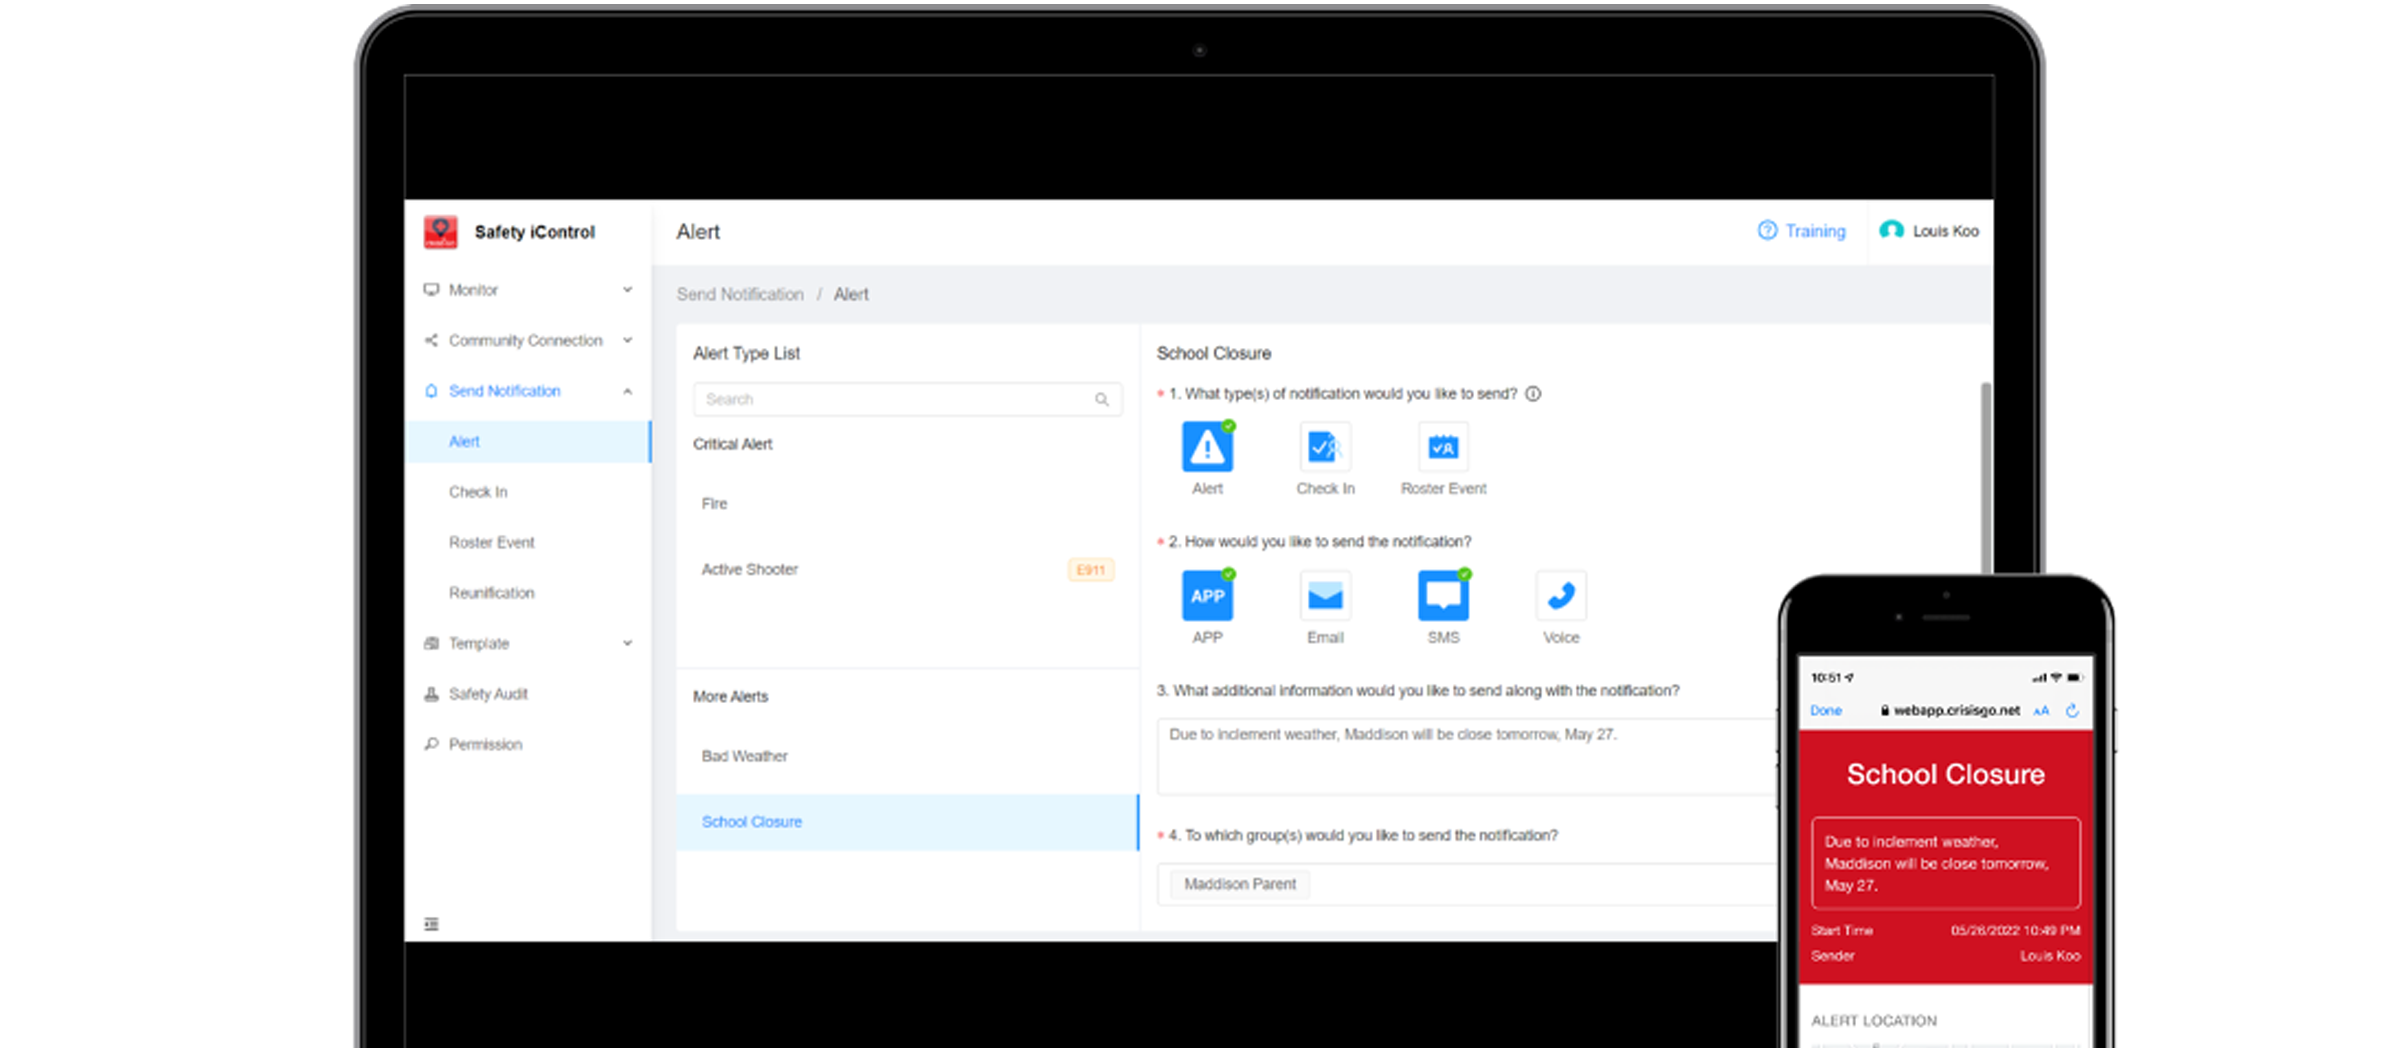Select the Active Shooter alert type
Image resolution: width=2402 pixels, height=1048 pixels.
[x=750, y=570]
